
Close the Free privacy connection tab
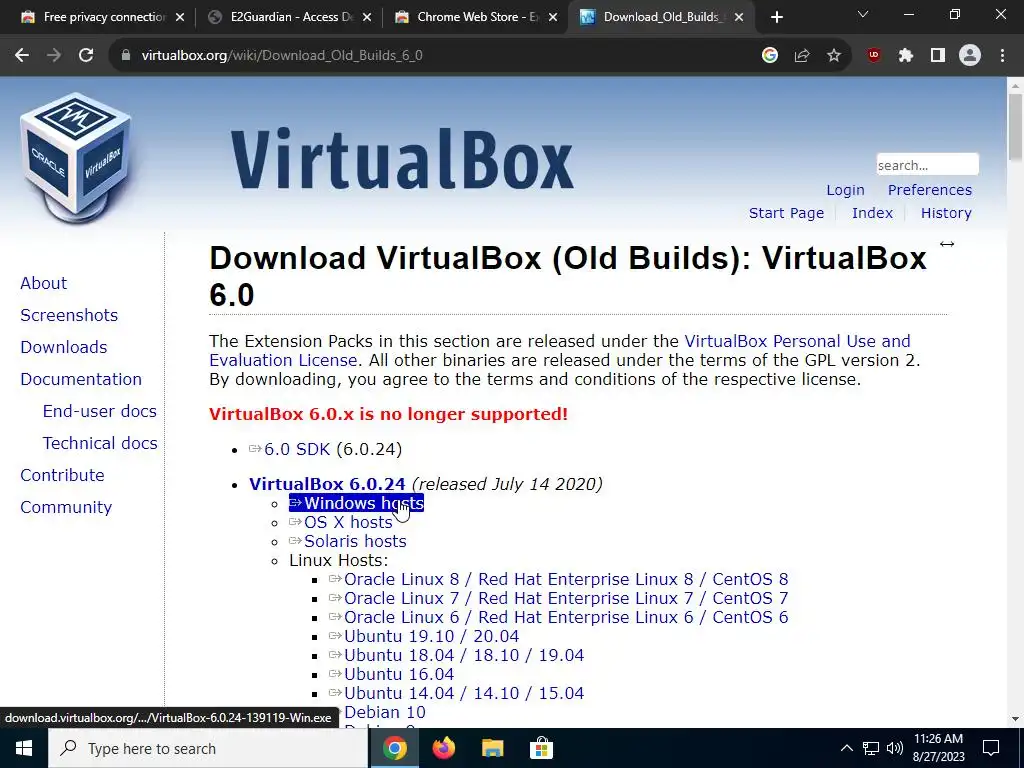pos(180,18)
